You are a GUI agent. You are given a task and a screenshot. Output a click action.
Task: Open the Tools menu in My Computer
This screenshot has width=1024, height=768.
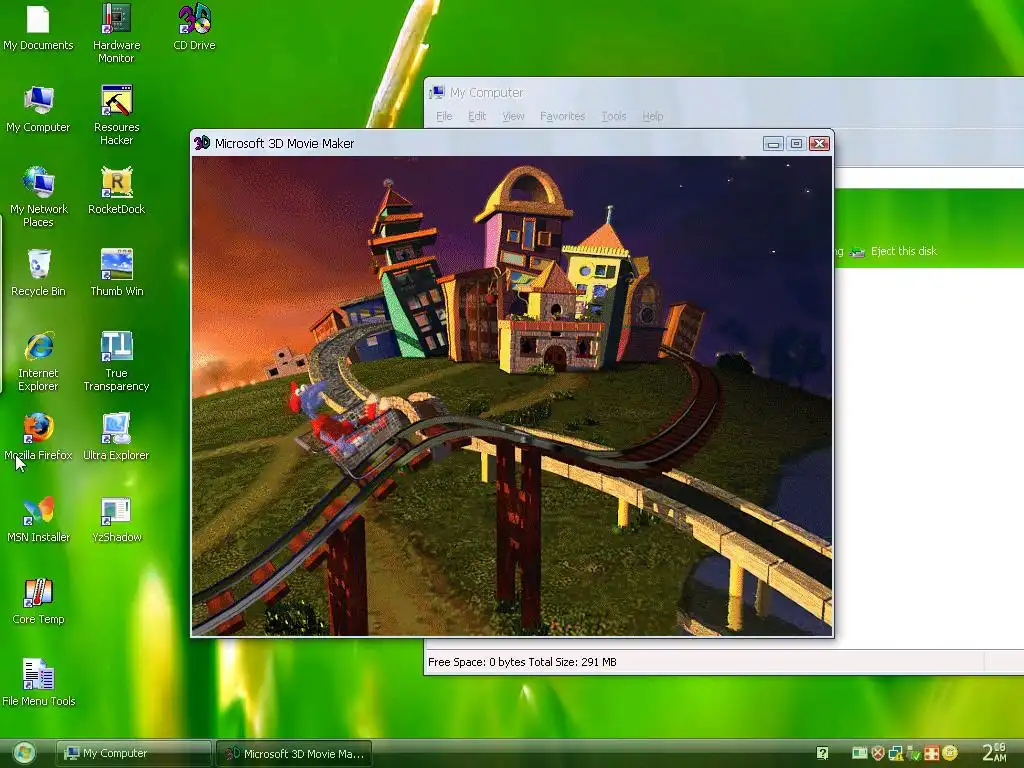point(614,116)
